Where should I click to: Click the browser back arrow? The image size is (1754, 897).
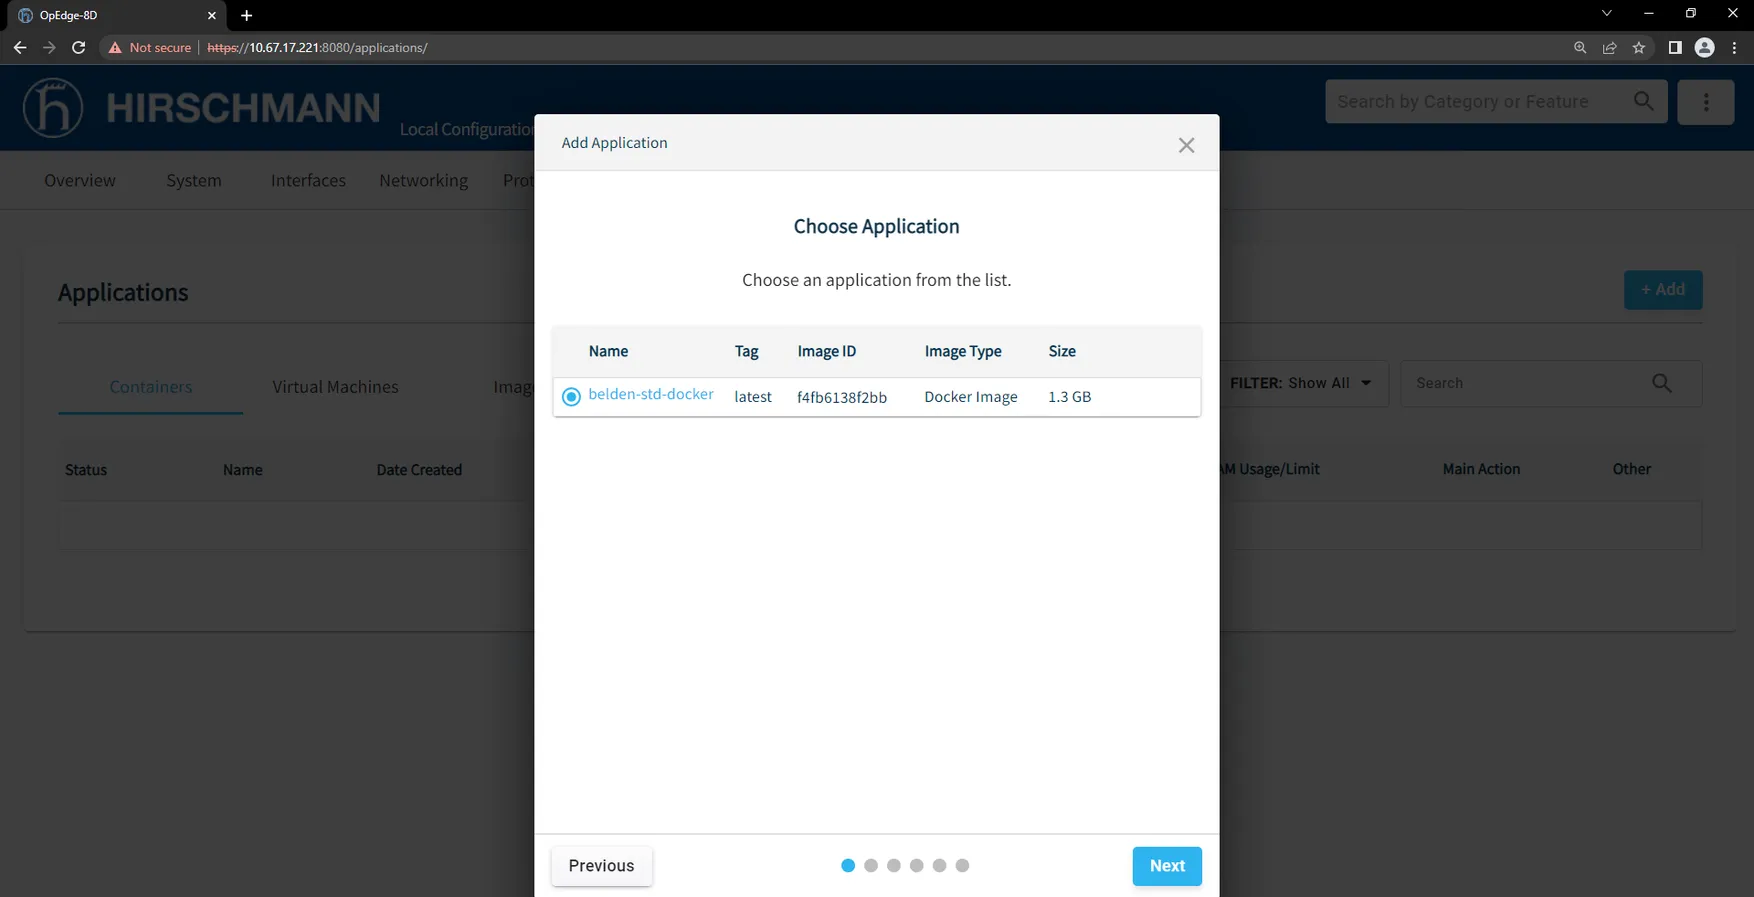click(x=20, y=47)
